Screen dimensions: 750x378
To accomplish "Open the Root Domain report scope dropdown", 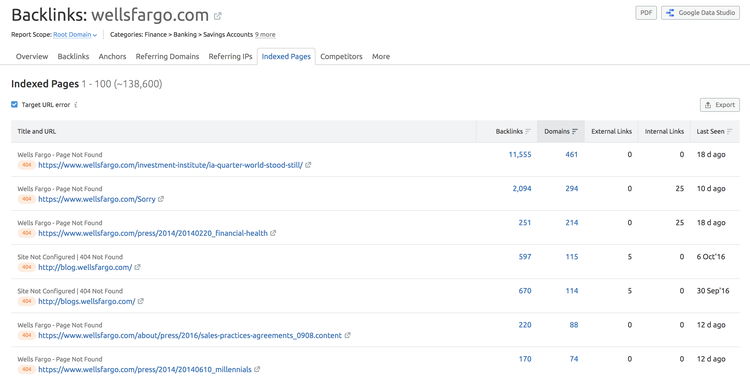I will point(75,34).
